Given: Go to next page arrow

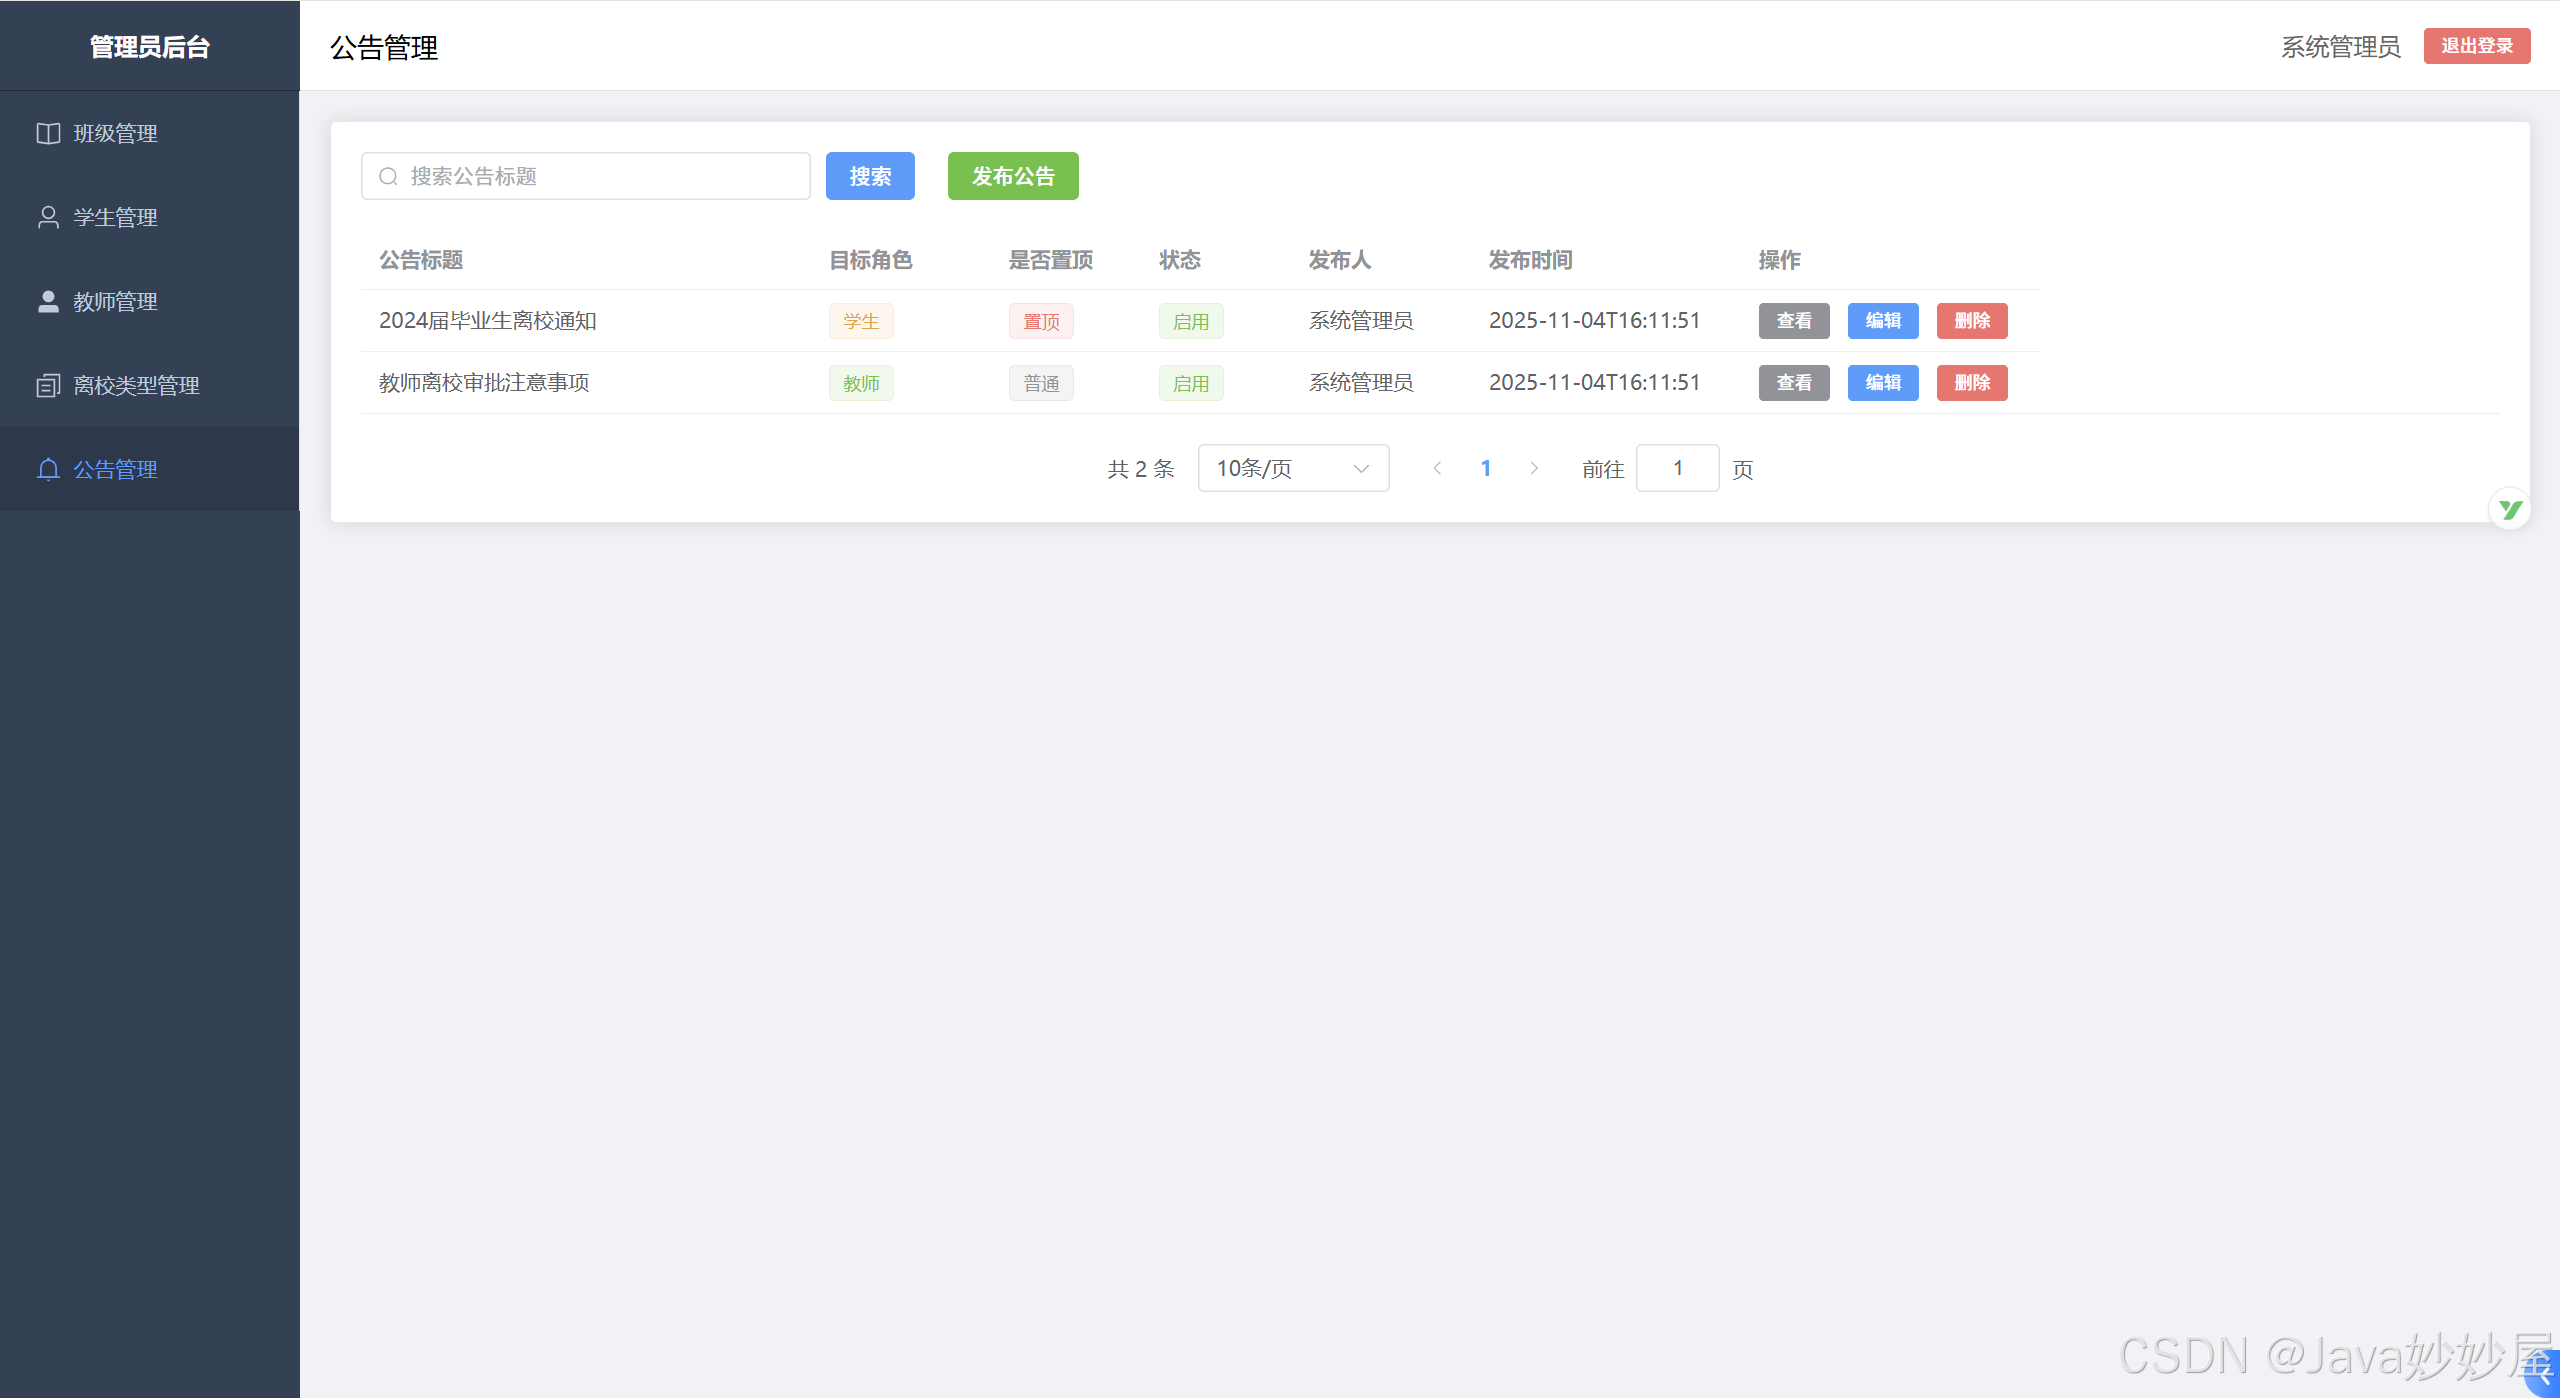Looking at the screenshot, I should pyautogui.click(x=1534, y=468).
